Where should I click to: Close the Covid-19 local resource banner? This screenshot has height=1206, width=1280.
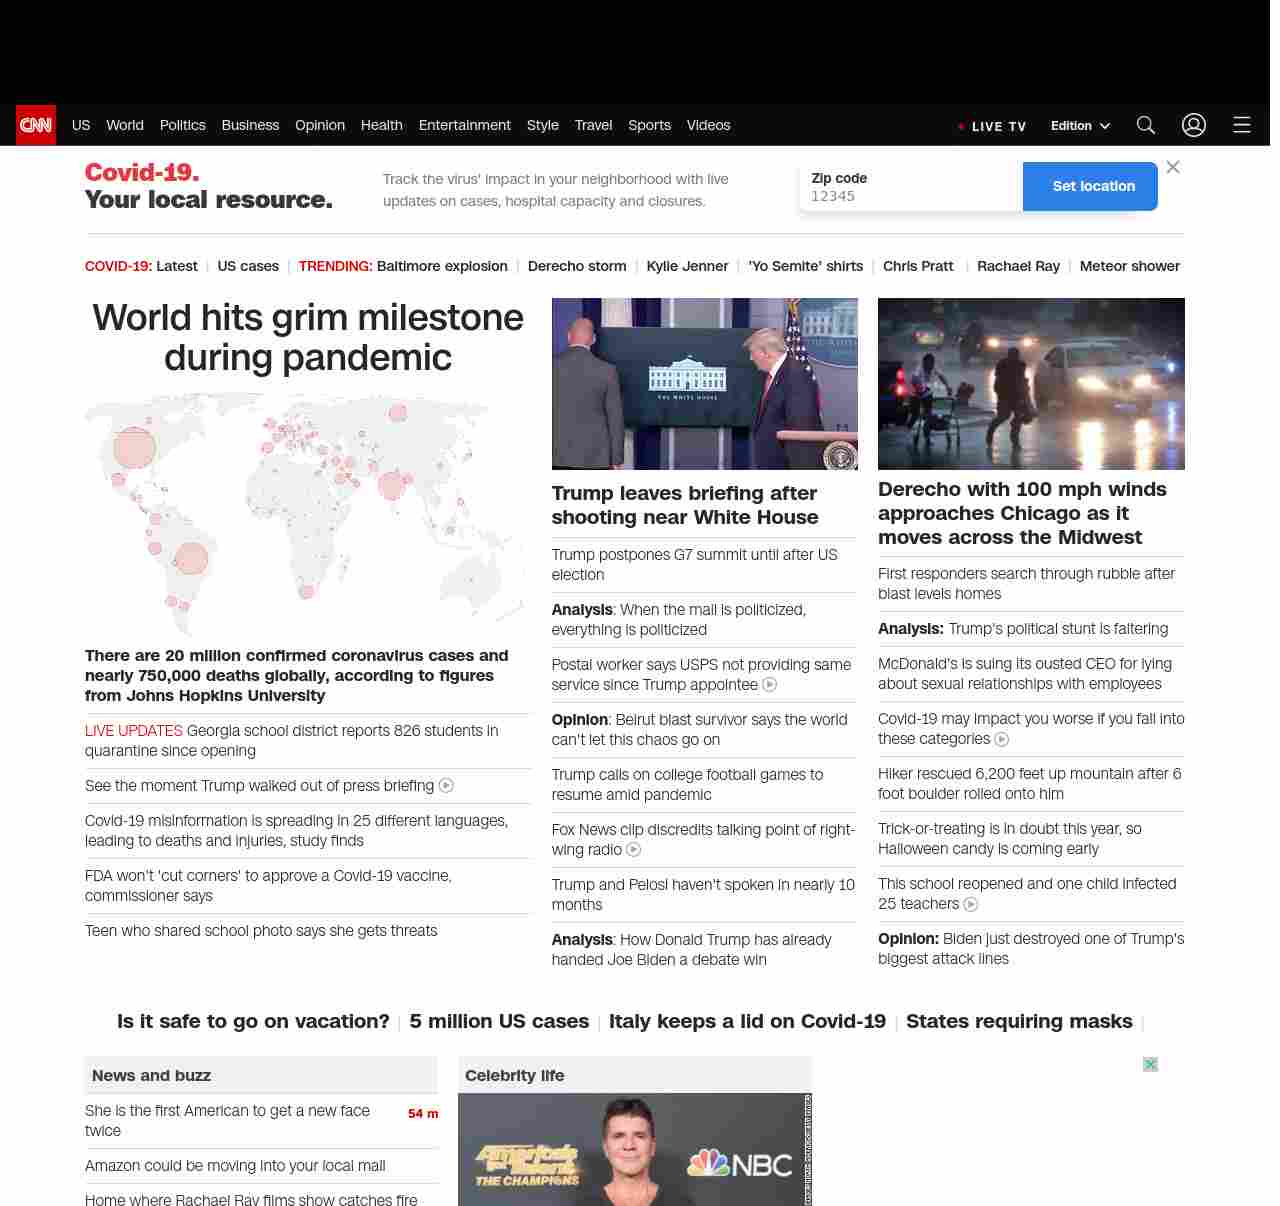click(x=1173, y=167)
